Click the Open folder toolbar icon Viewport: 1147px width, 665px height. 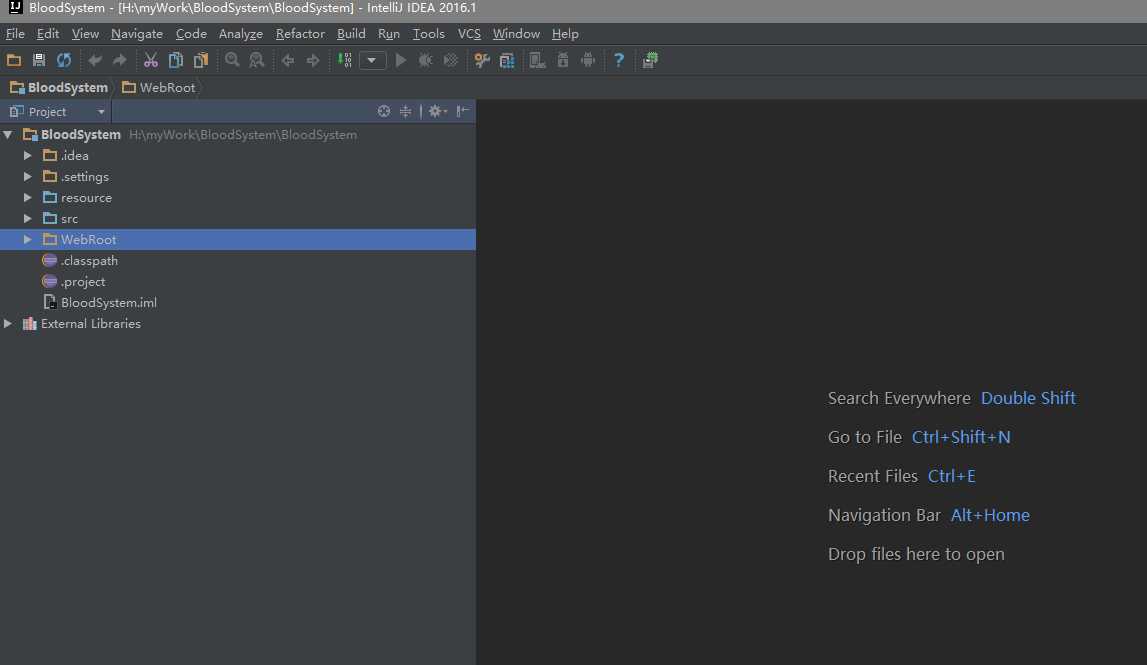tap(14, 60)
